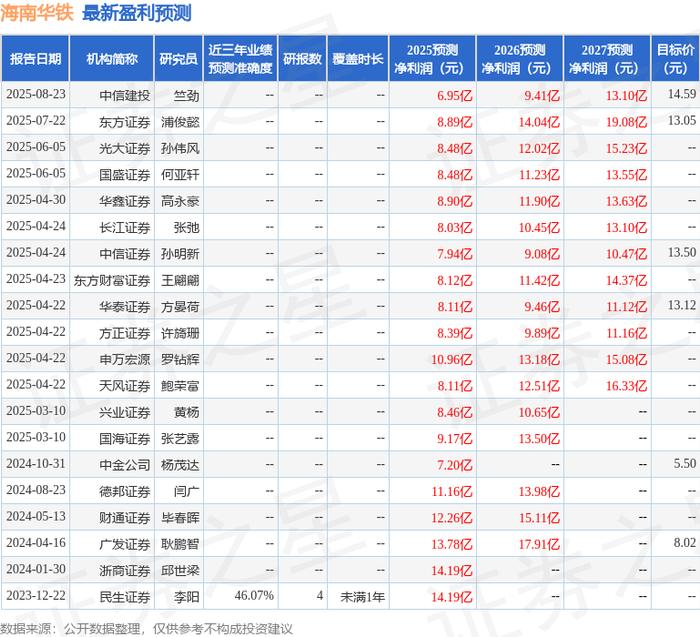Click the 19.08亿 profit forecast
Viewport: 700px width, 637px height.
[x=626, y=122]
